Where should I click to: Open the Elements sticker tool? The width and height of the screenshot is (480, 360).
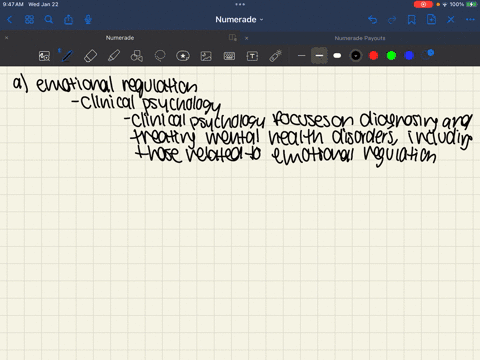(183, 56)
